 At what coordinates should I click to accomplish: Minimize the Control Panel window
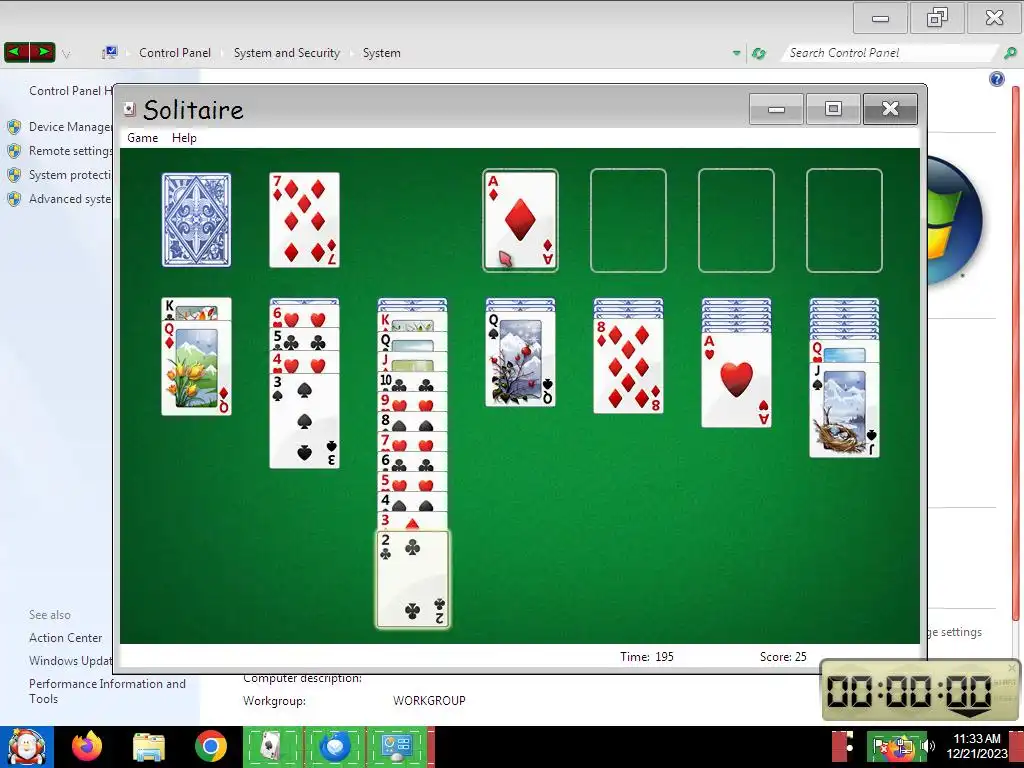pyautogui.click(x=880, y=18)
